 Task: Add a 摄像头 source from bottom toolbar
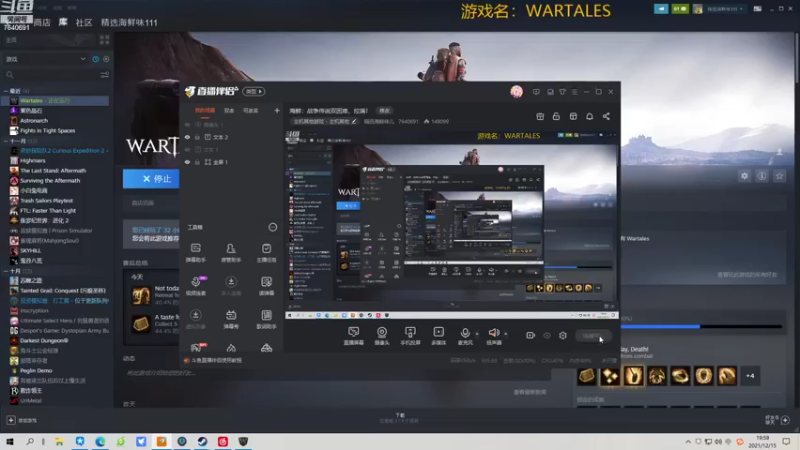coord(382,336)
